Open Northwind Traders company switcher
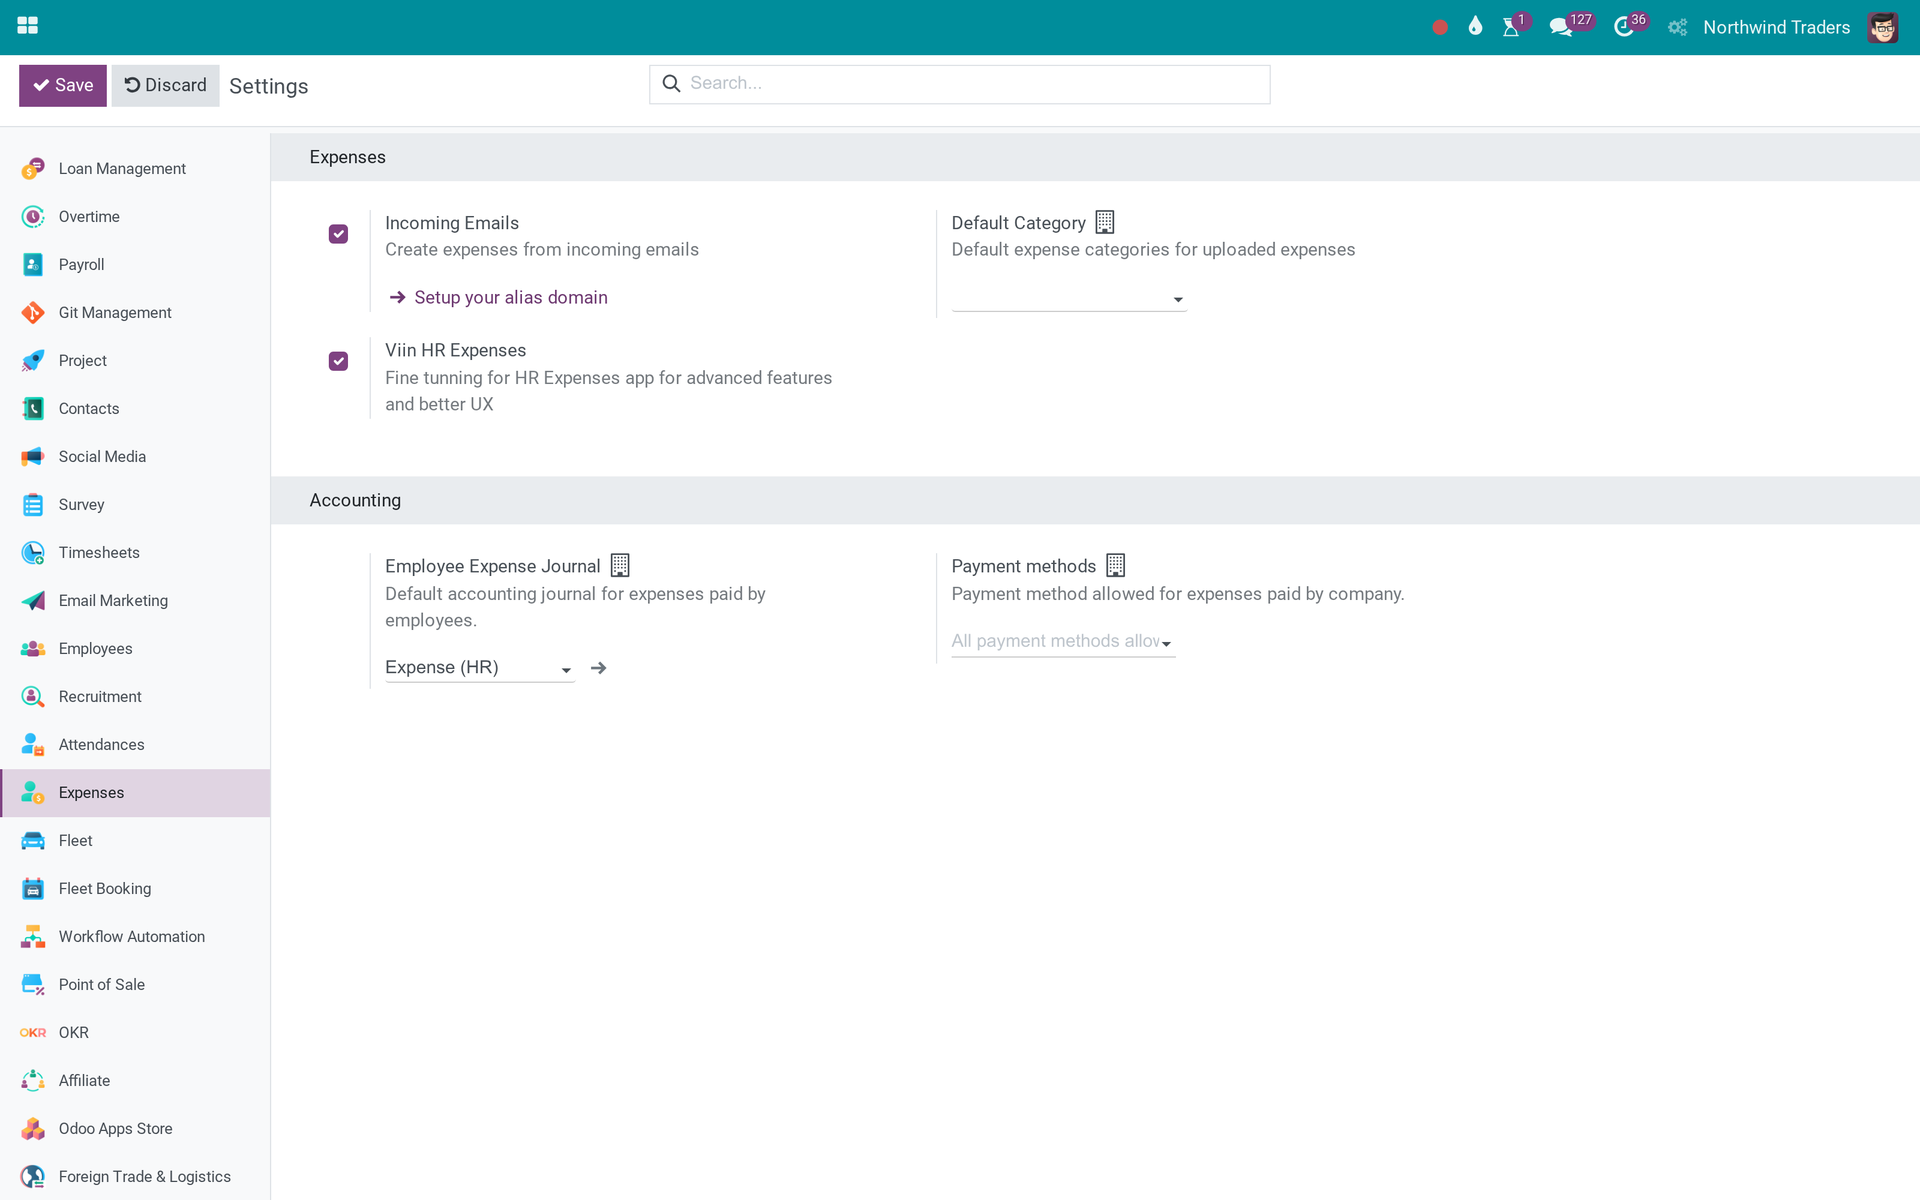This screenshot has height=1200, width=1920. (x=1776, y=28)
